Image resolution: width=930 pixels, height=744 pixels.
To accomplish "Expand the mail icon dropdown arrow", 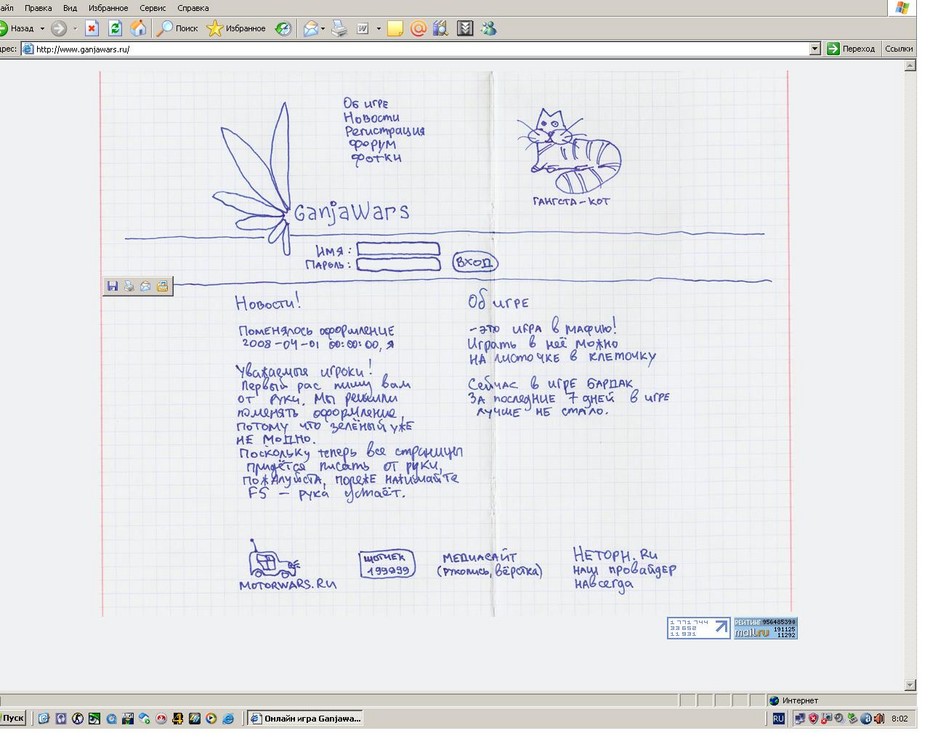I will point(323,28).
